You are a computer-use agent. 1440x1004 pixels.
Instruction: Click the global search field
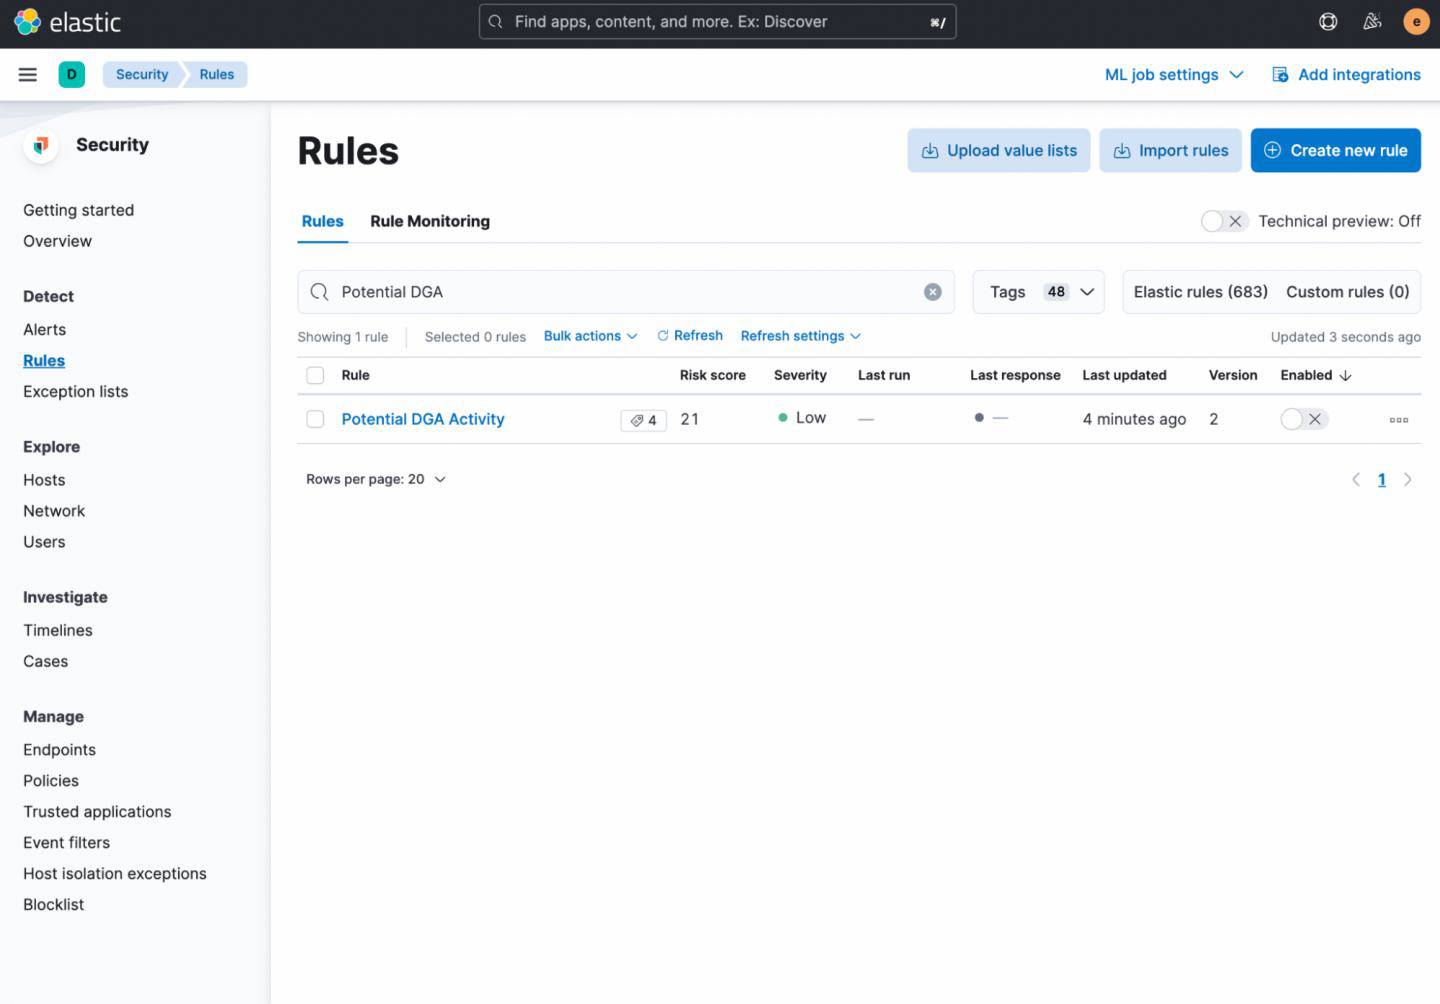pyautogui.click(x=717, y=22)
